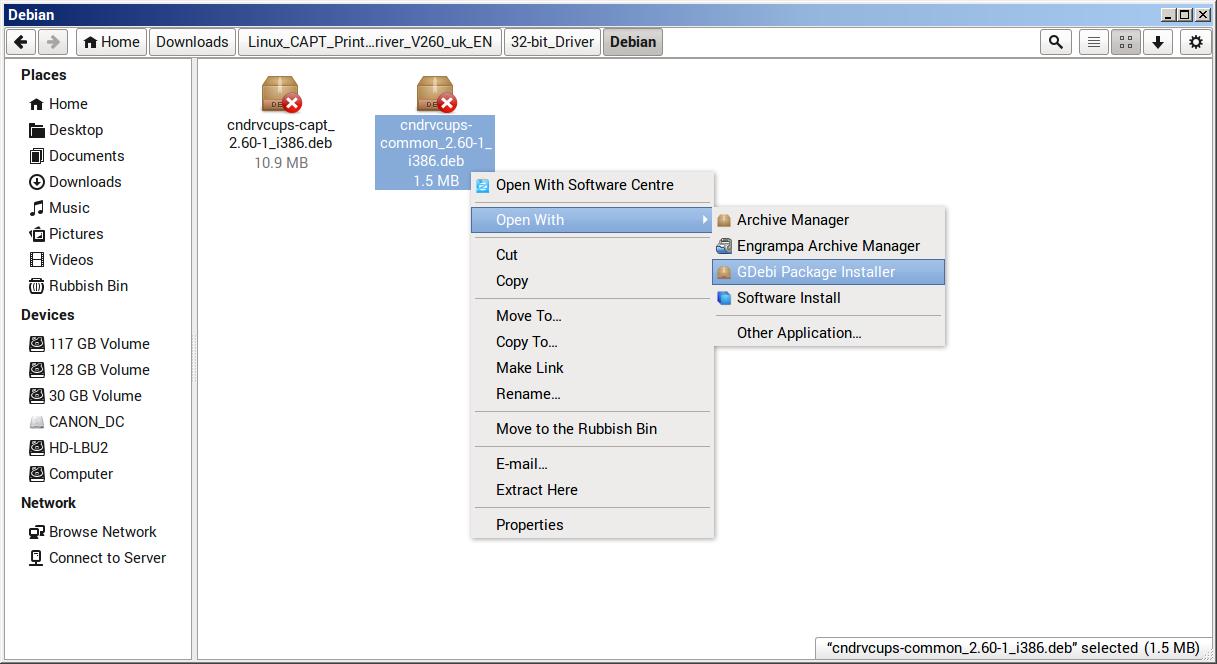Screen dimensions: 1217x664
Task: Click the forward navigation arrow
Action: (x=53, y=42)
